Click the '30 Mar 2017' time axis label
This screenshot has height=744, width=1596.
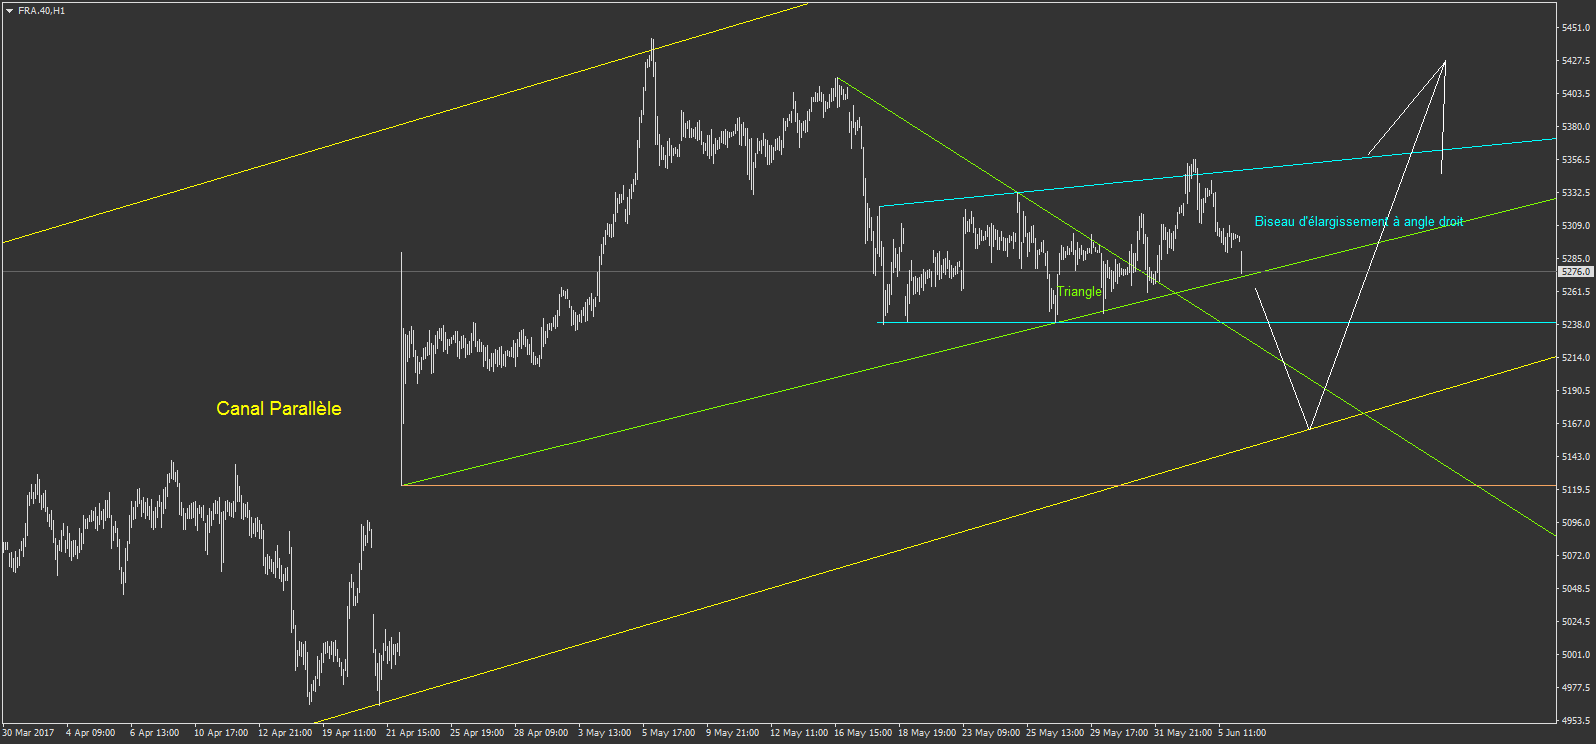click(28, 733)
